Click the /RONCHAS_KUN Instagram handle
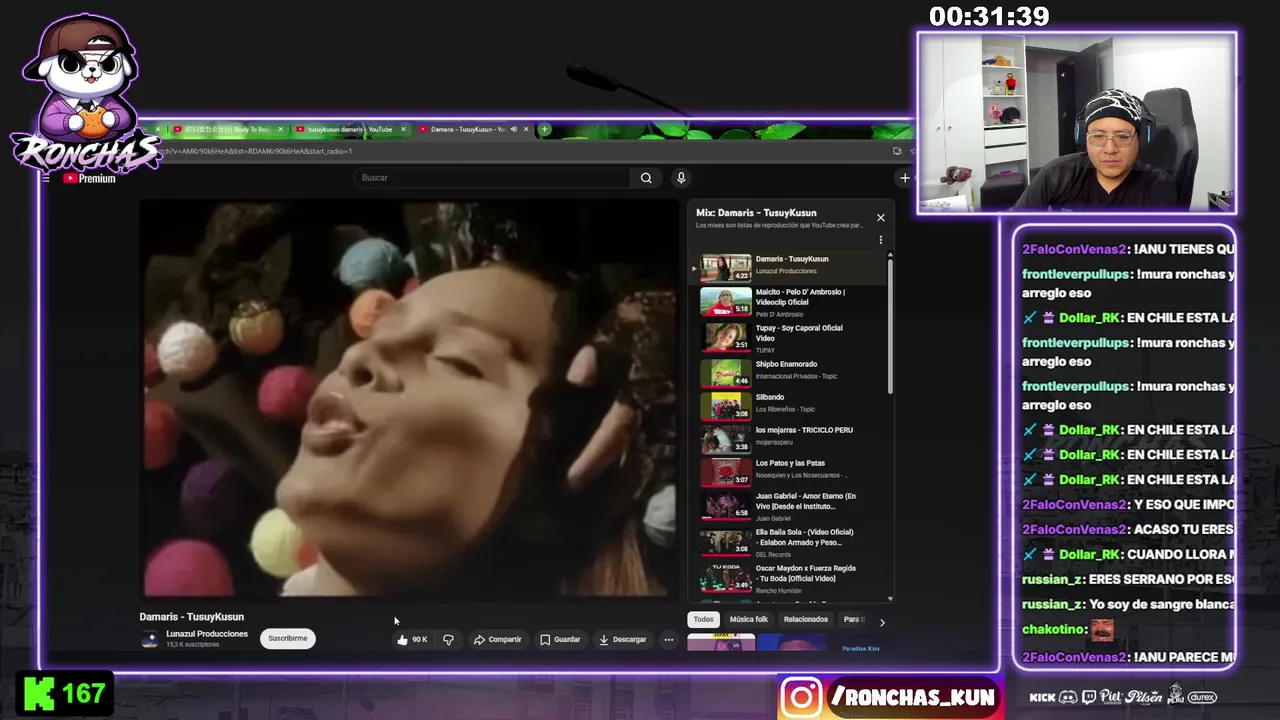Viewport: 1280px width, 720px height. point(913,697)
